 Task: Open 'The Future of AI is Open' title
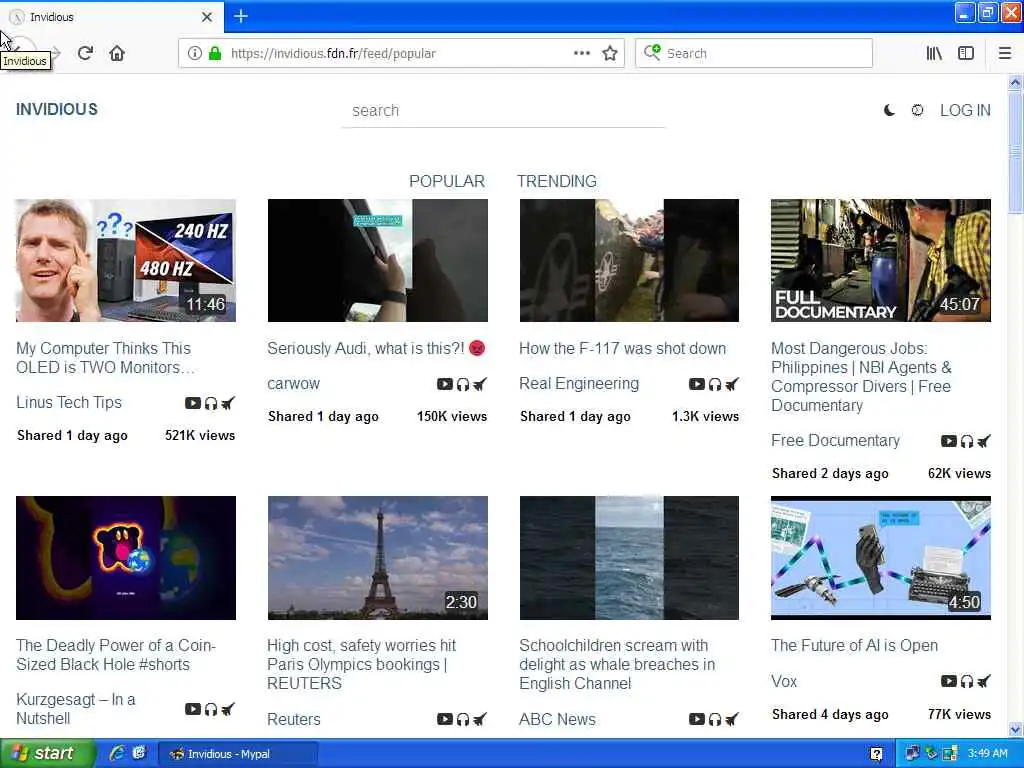coord(854,645)
